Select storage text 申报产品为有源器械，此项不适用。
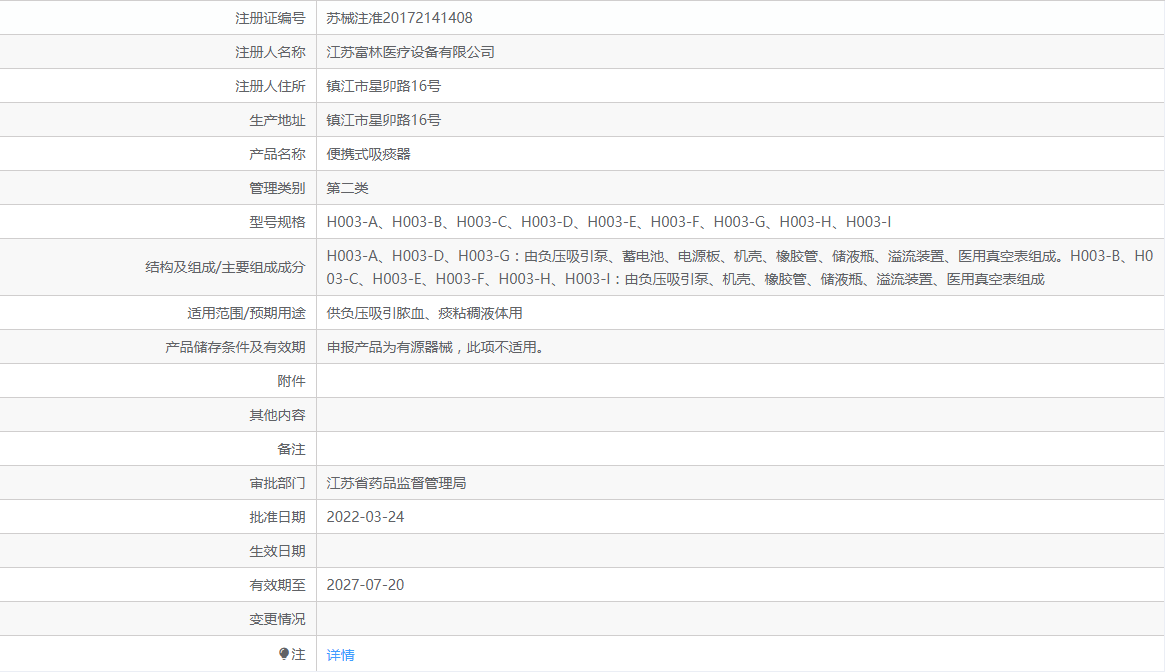Screen dimensions: 1165x672 pos(436,347)
